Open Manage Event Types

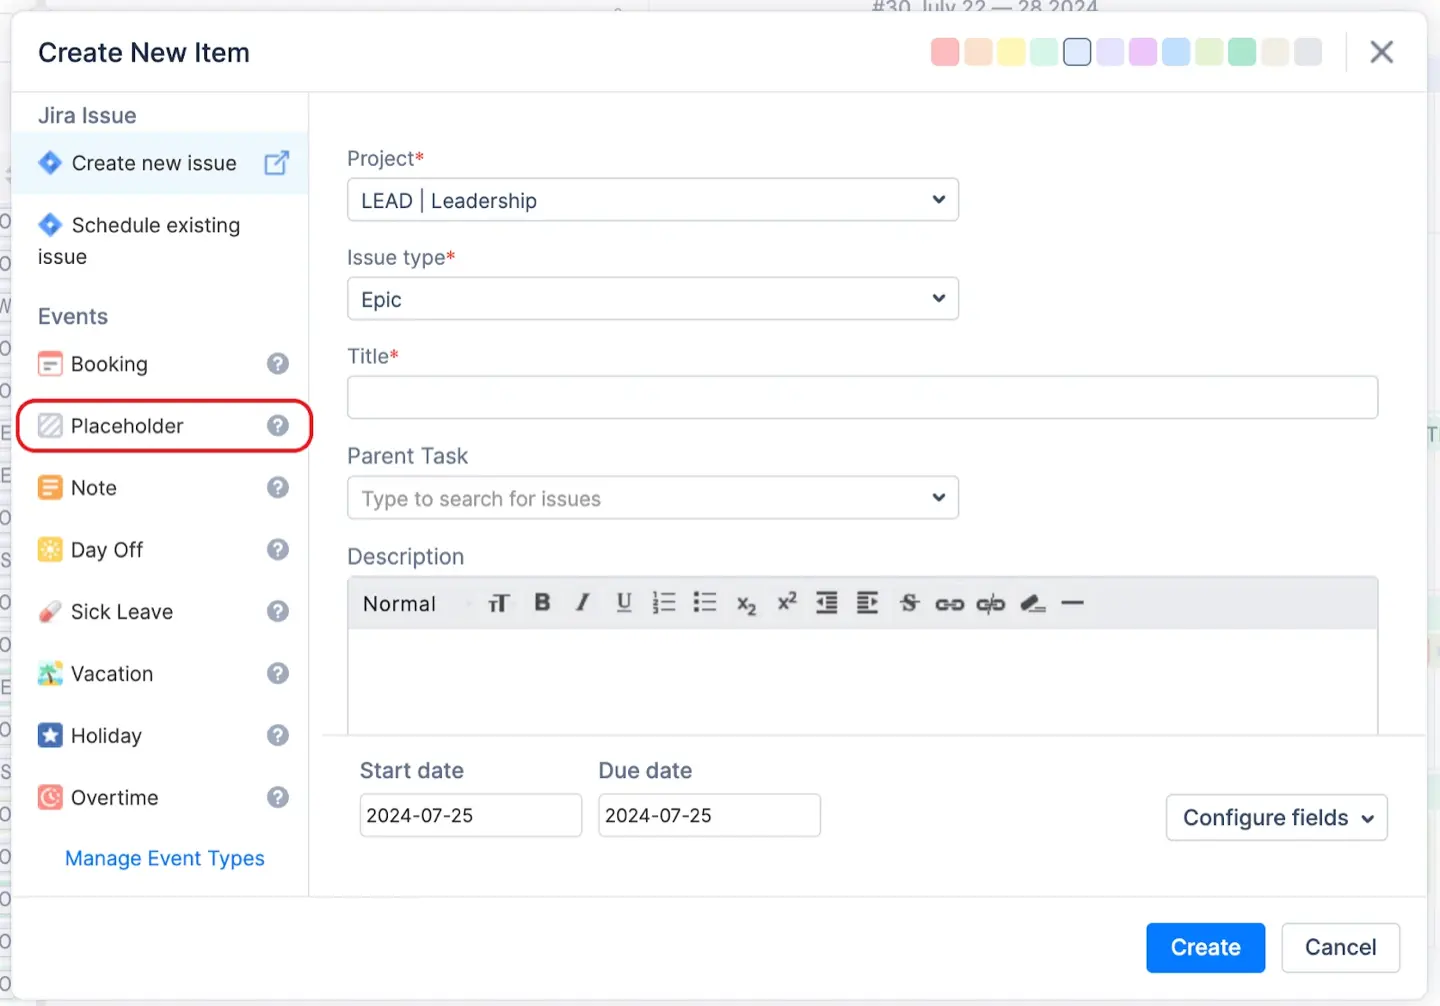(x=164, y=858)
